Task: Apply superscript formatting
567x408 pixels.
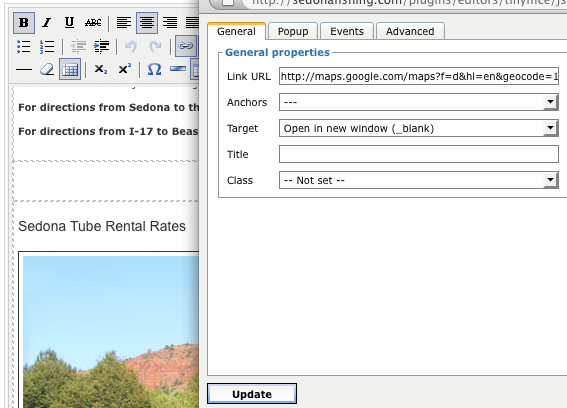Action: [x=124, y=69]
